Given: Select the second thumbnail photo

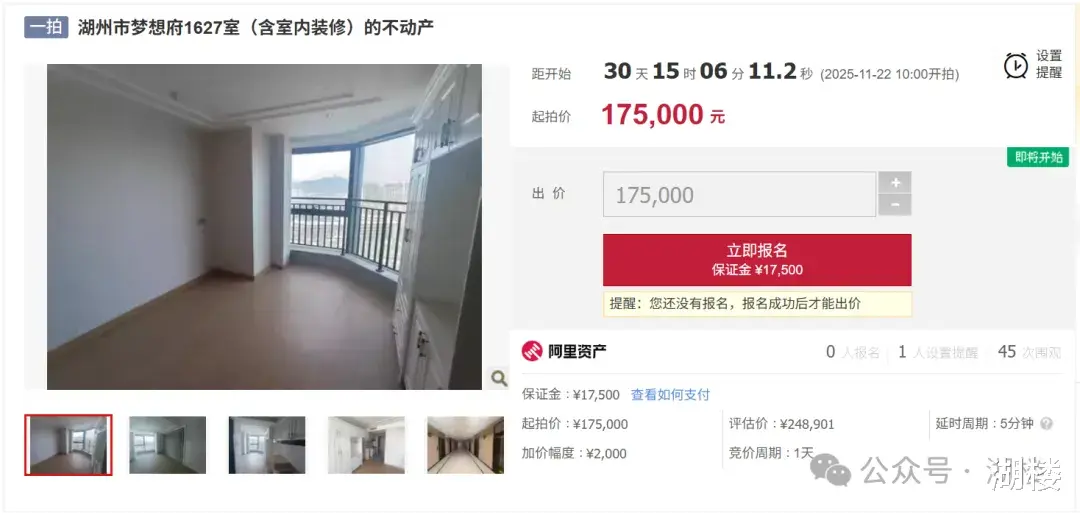Looking at the screenshot, I should (x=167, y=445).
